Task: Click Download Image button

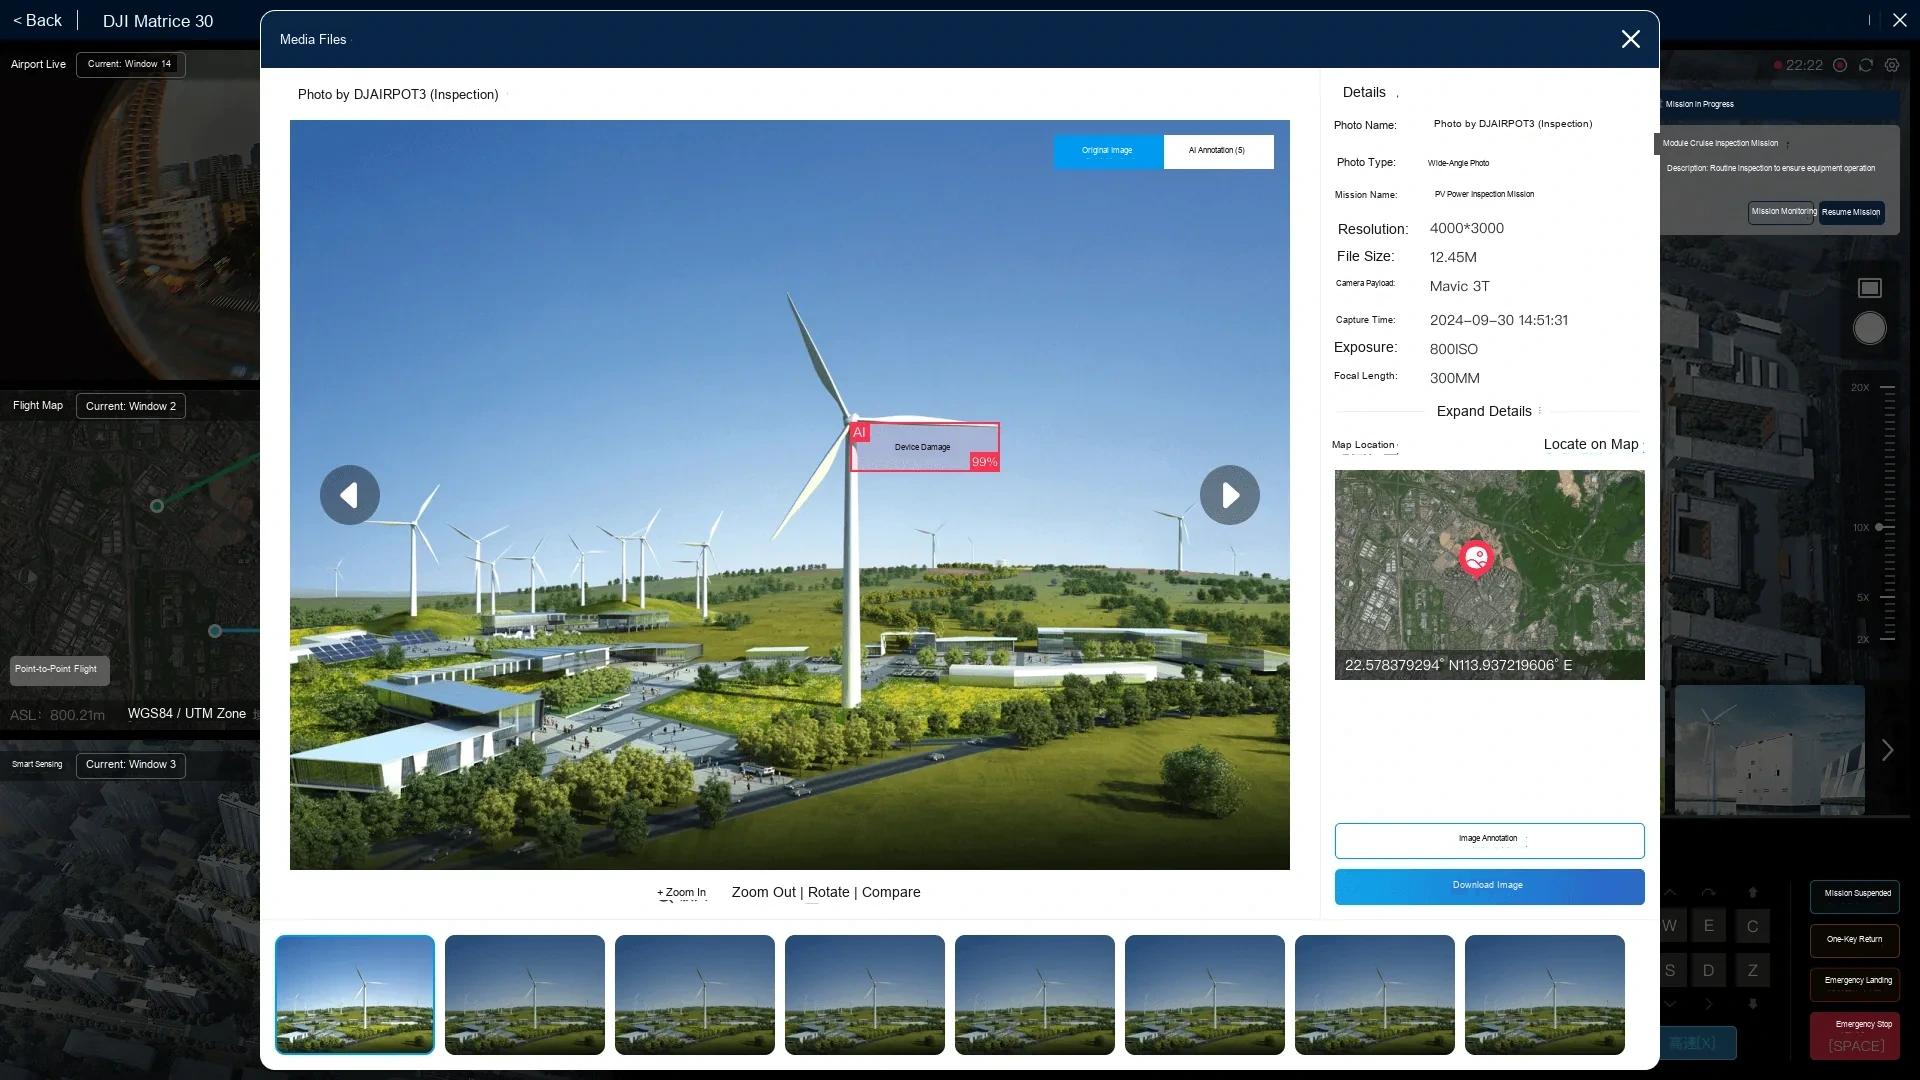Action: (1489, 886)
